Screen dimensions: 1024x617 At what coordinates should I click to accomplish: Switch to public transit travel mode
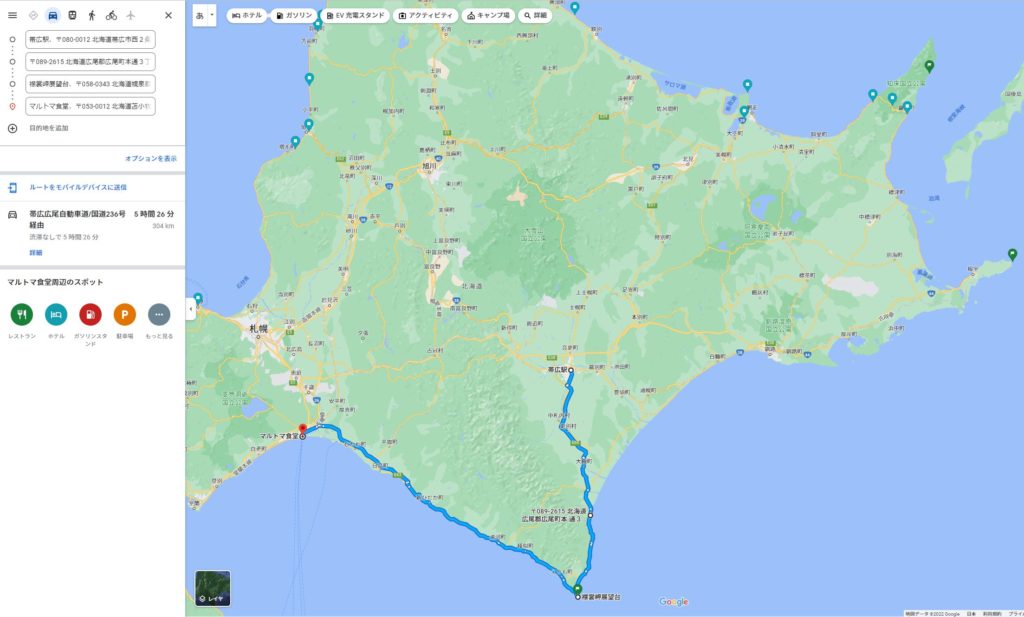pos(72,15)
